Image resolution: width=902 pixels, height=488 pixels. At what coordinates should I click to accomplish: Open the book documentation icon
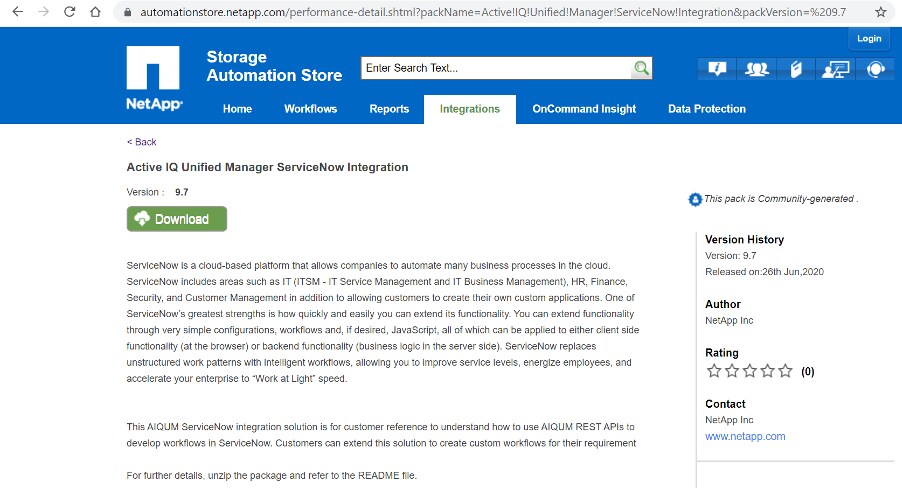[x=796, y=69]
